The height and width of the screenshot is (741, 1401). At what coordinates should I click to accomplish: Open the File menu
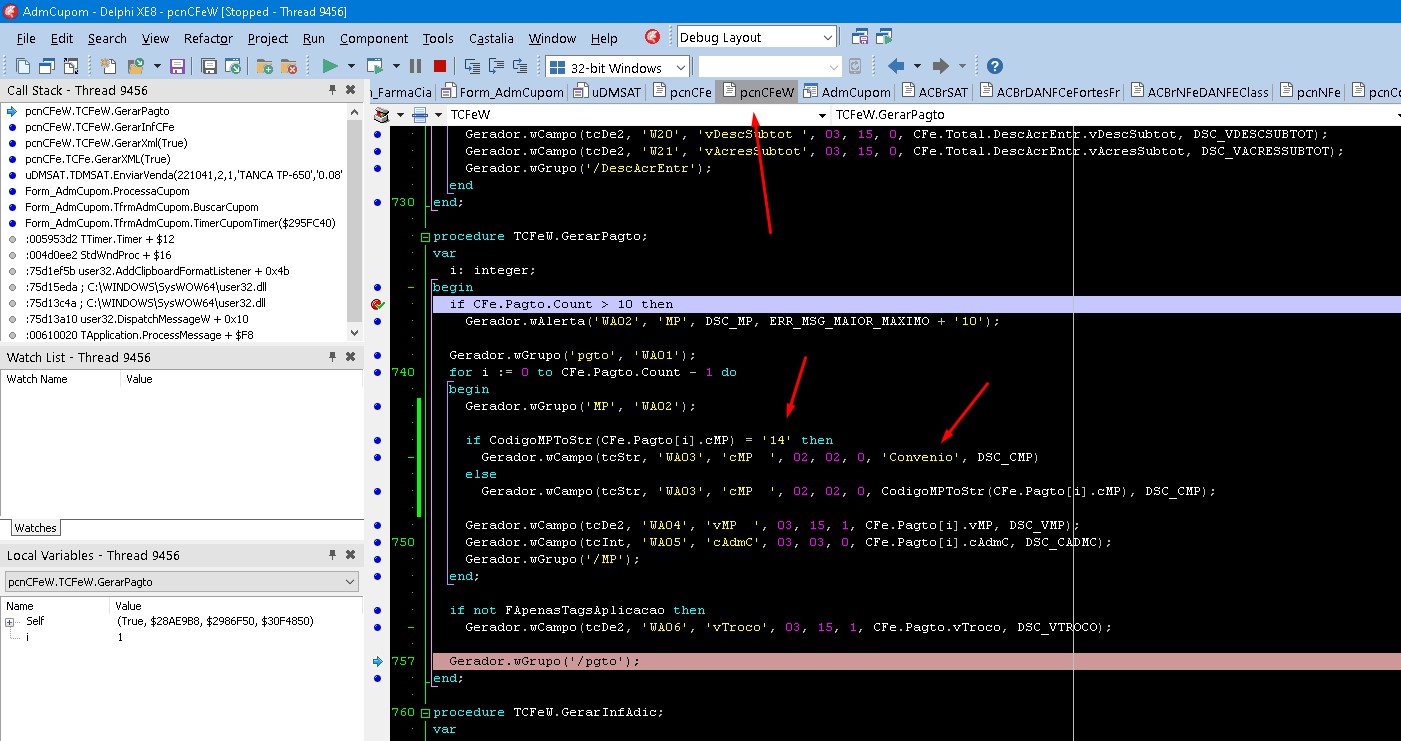pyautogui.click(x=26, y=38)
